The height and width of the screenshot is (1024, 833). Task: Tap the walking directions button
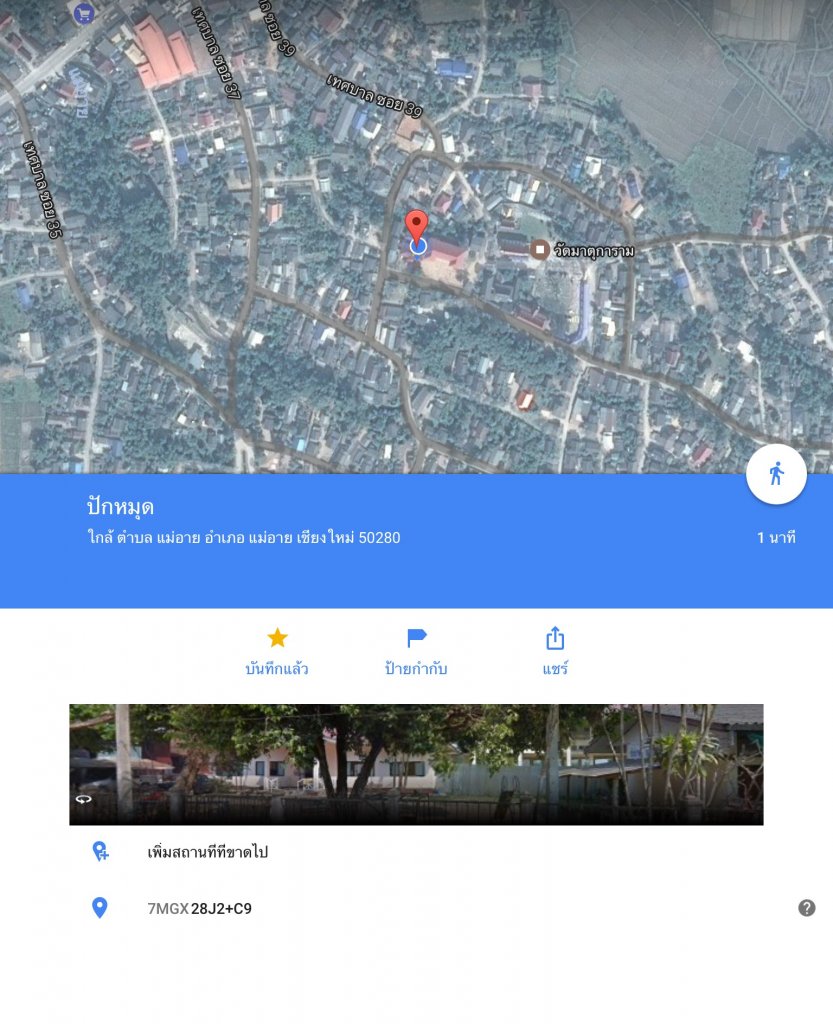[x=776, y=474]
